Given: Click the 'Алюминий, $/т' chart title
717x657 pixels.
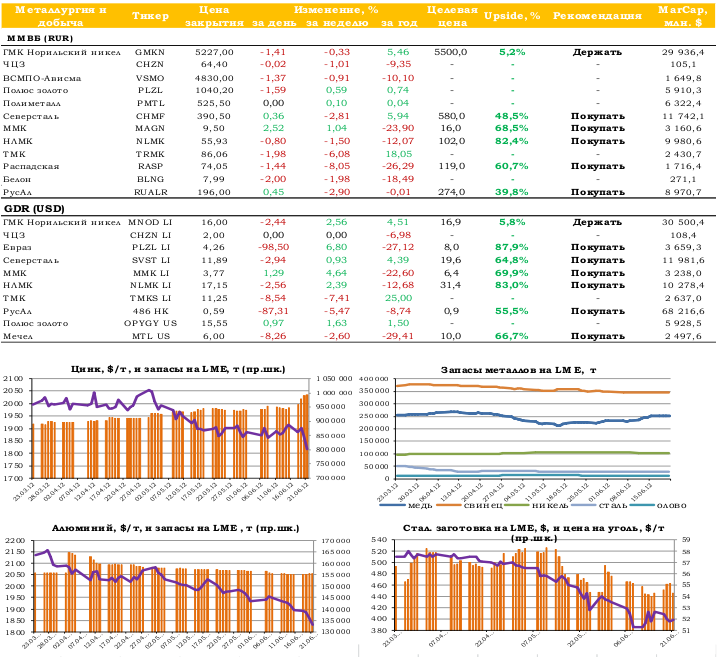Looking at the screenshot, I should (x=176, y=528).
